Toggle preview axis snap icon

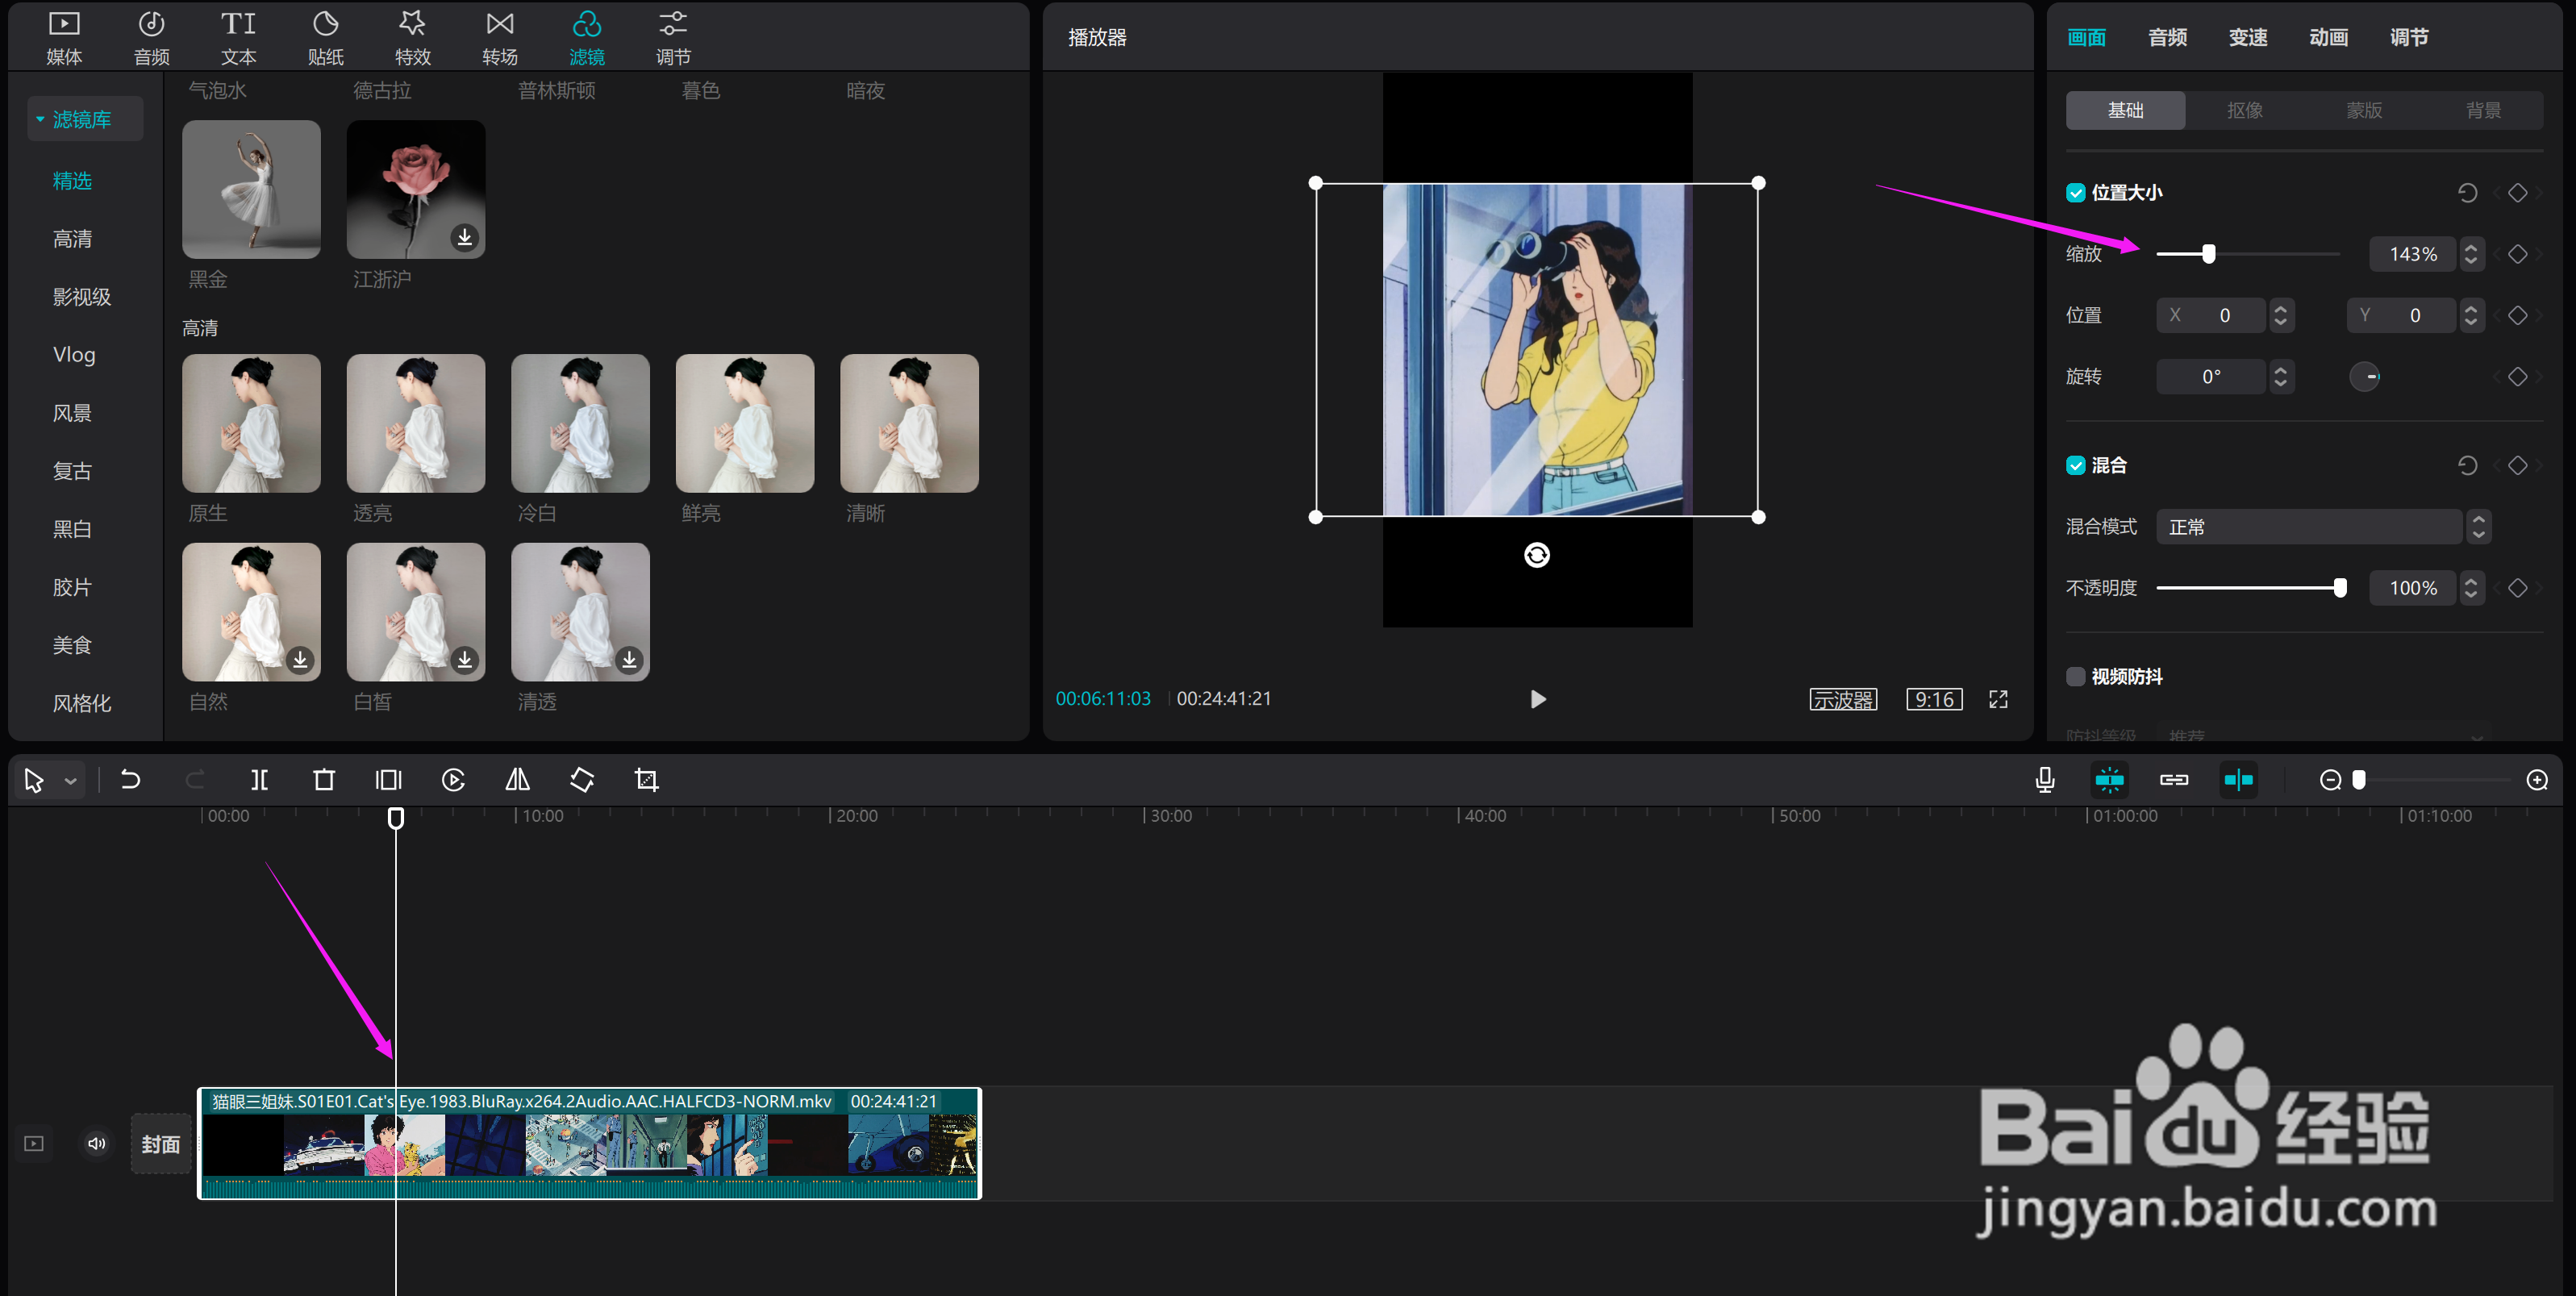click(x=2239, y=780)
